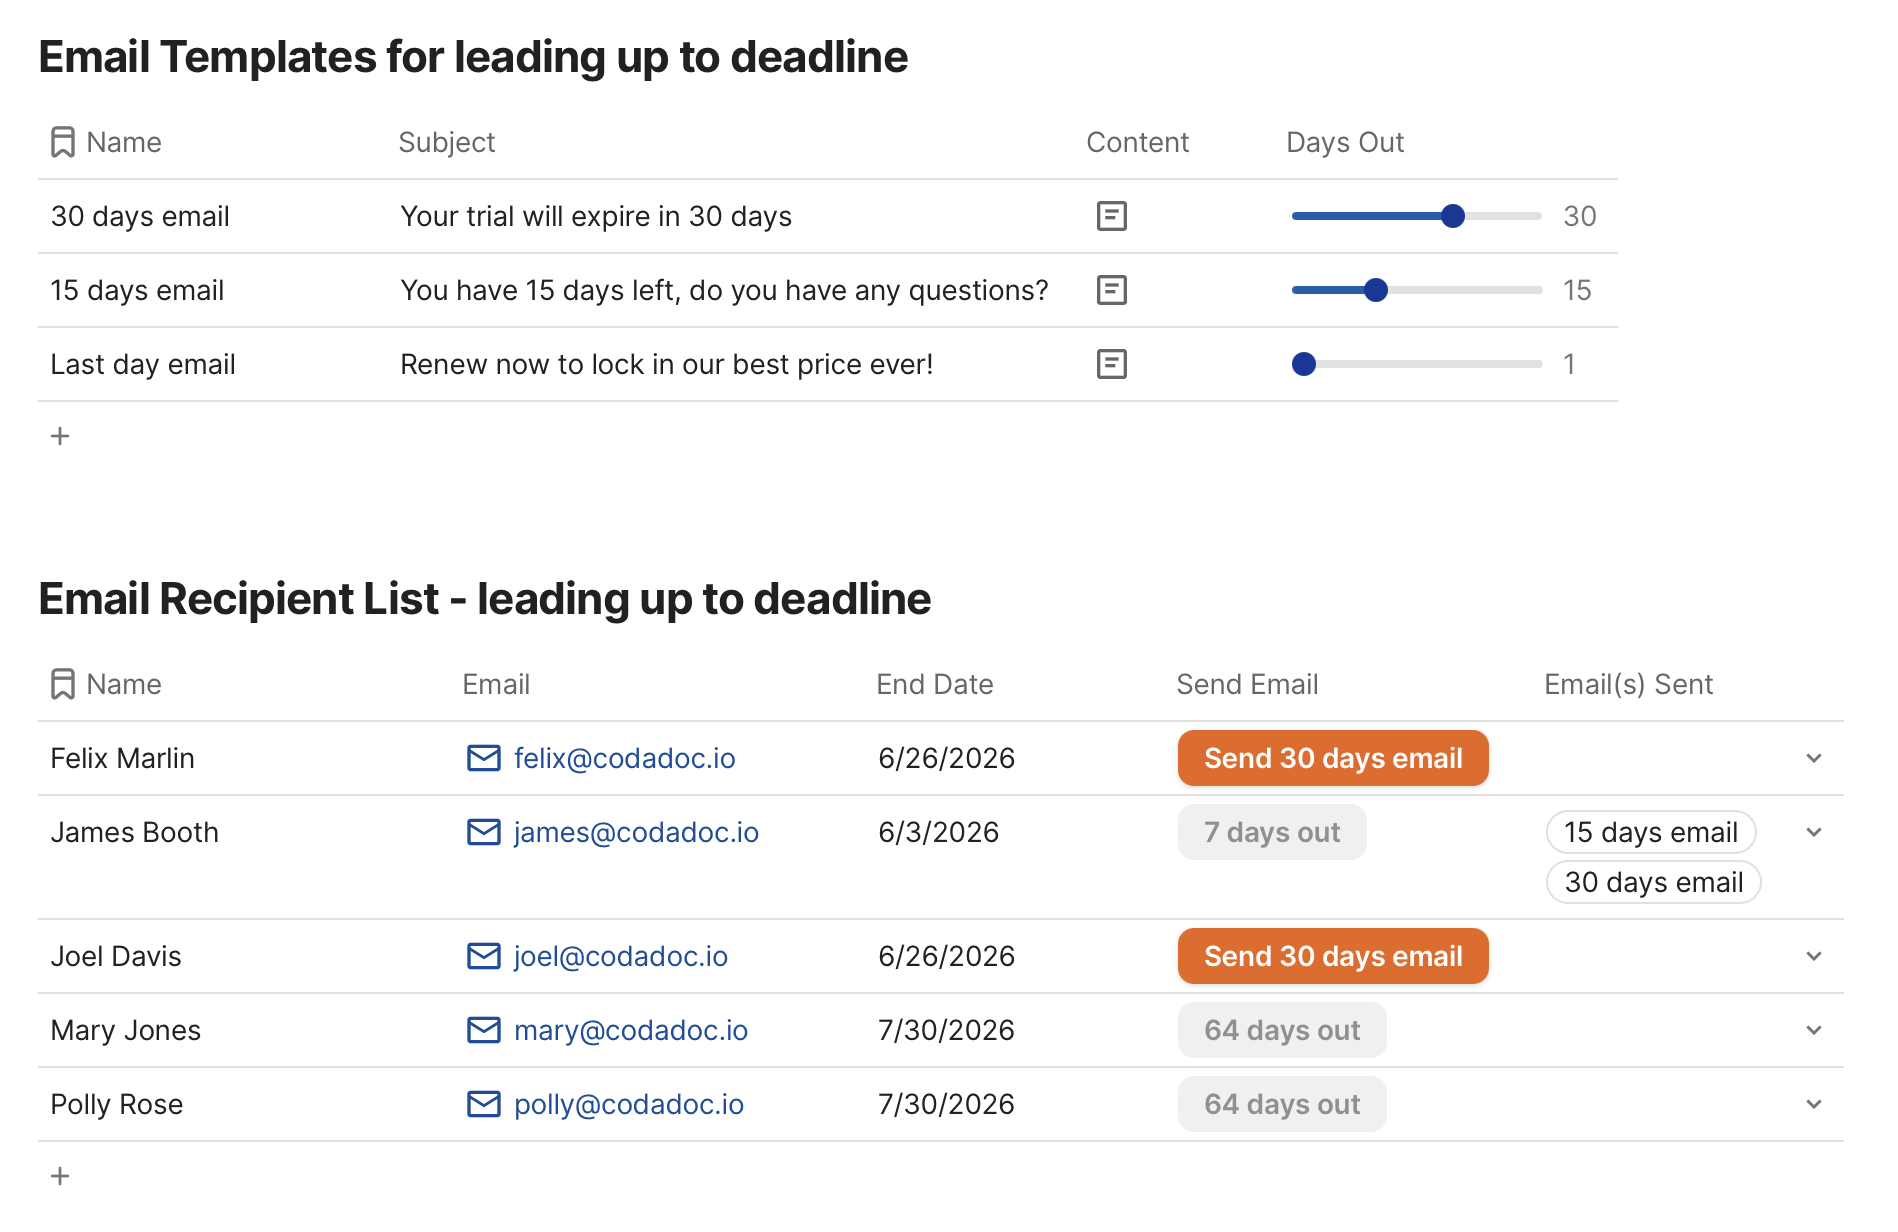Screen dimensions: 1898x1232
Task: Click End Date column header
Action: coord(935,684)
